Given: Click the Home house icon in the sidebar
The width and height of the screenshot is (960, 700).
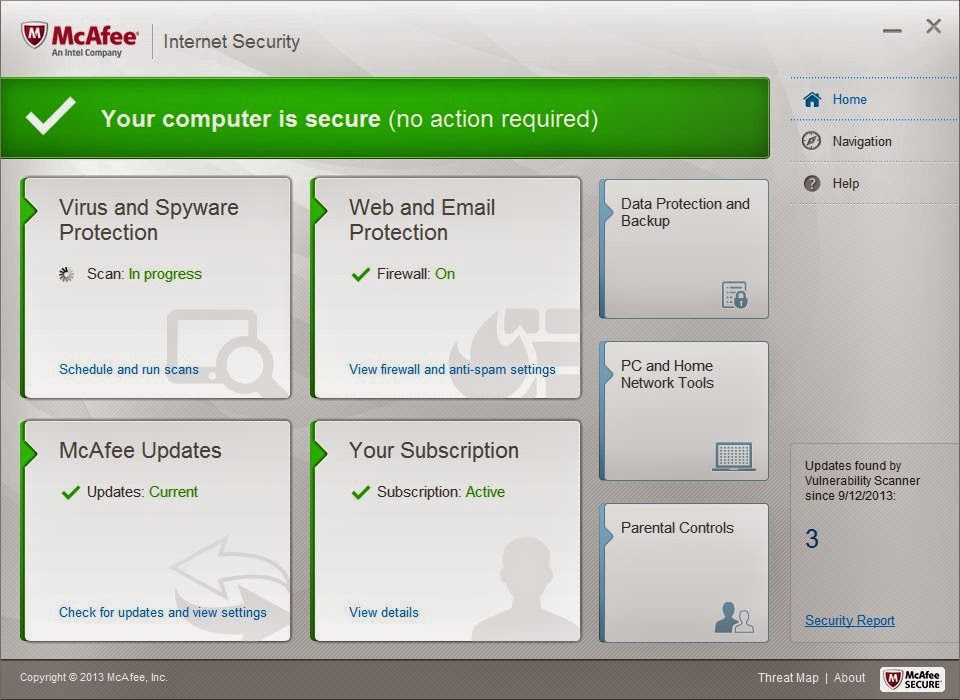Looking at the screenshot, I should [x=814, y=99].
